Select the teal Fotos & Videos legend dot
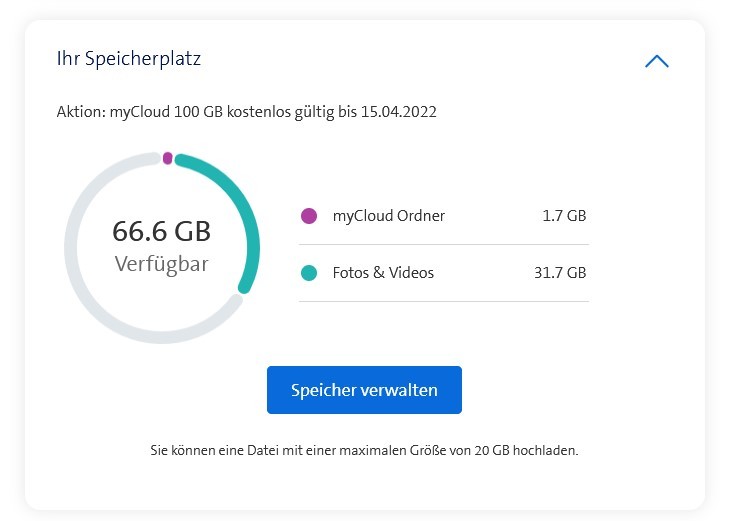Image resolution: width=752 pixels, height=521 pixels. (x=309, y=273)
